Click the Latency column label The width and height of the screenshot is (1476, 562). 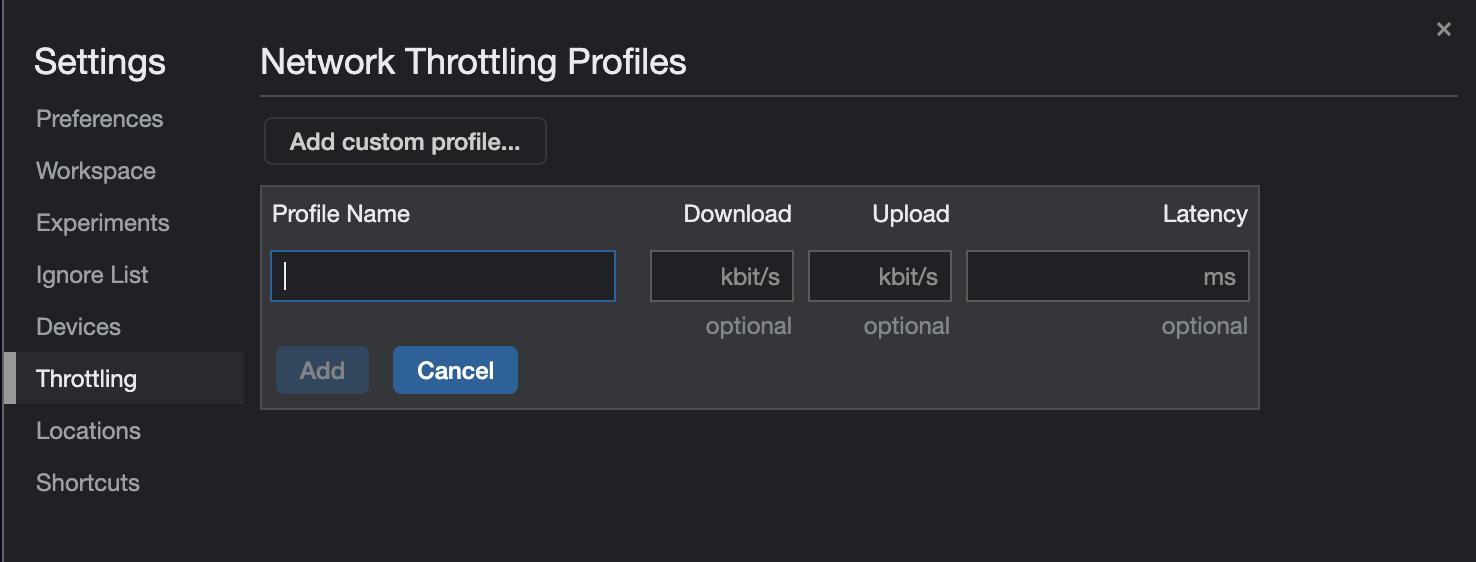[x=1205, y=214]
